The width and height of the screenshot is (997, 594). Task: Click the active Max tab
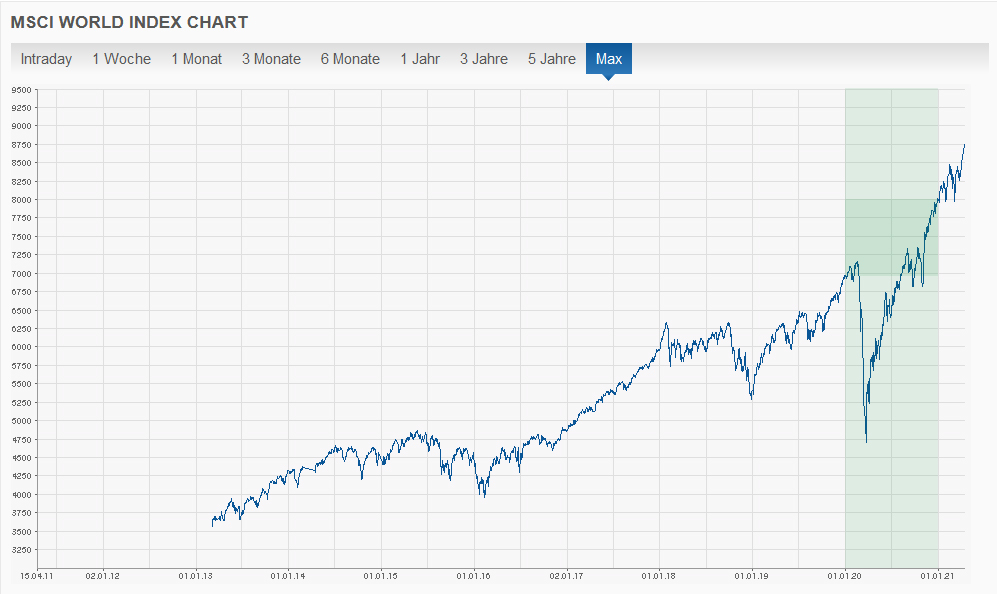609,59
